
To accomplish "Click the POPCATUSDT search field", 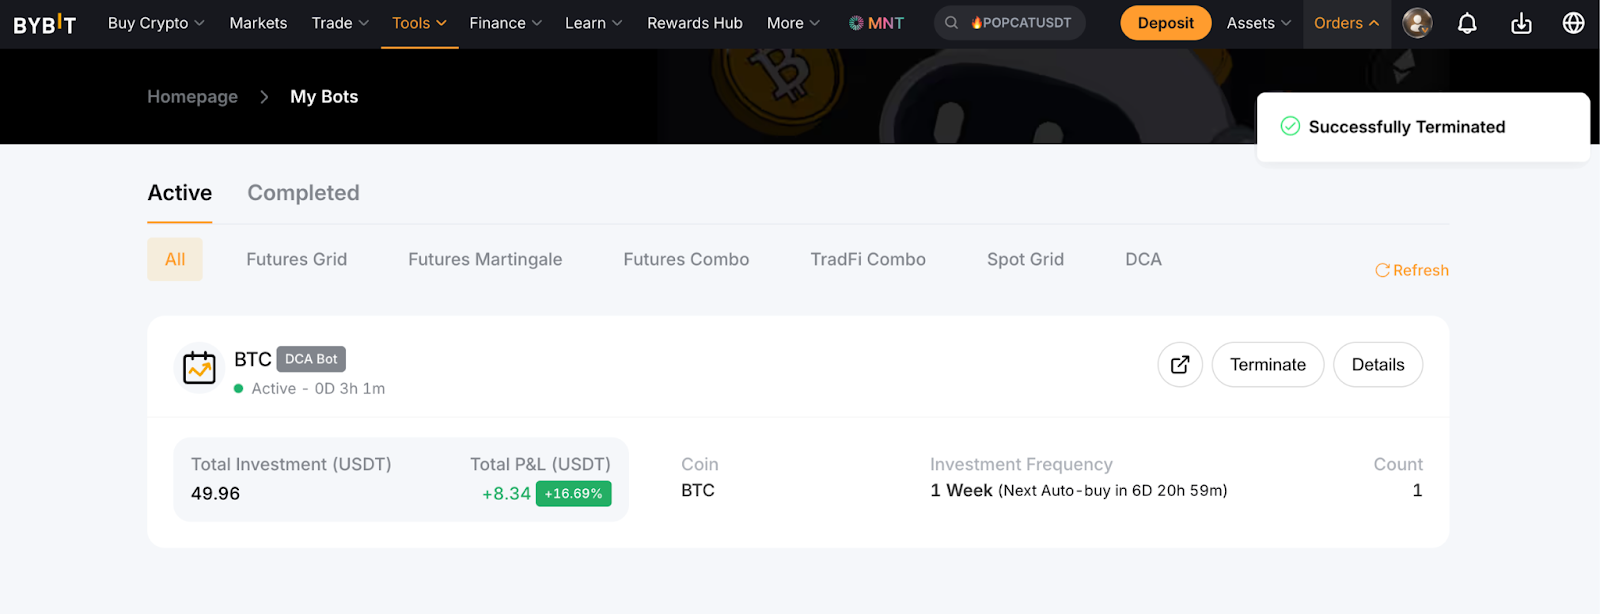I will [1010, 23].
